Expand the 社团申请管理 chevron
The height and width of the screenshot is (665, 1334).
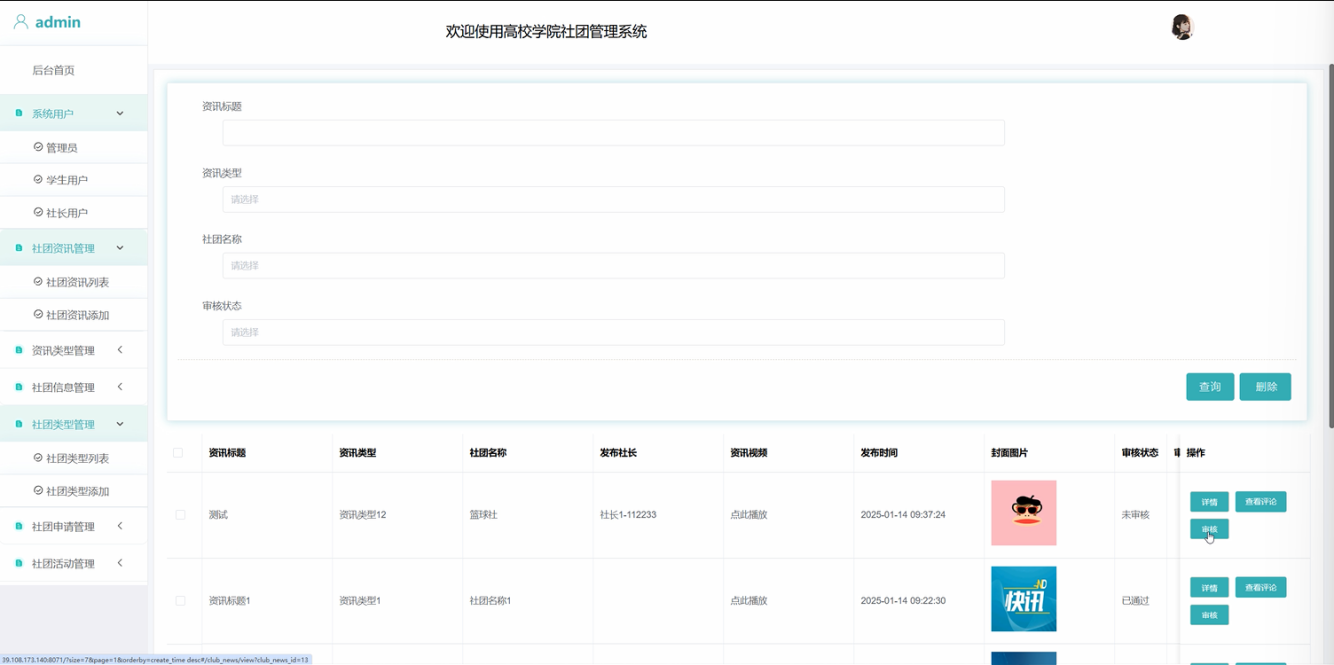click(x=120, y=526)
